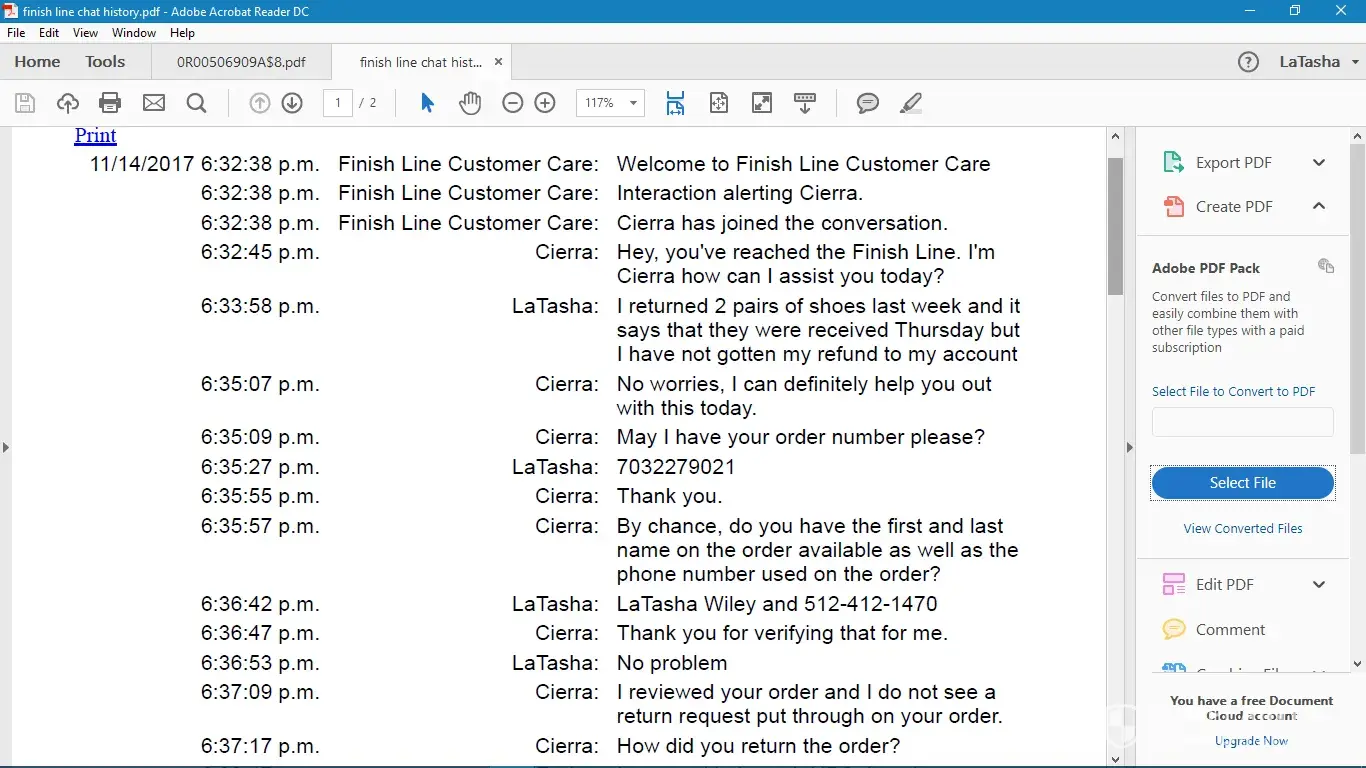Click the Save file icon

[25, 103]
